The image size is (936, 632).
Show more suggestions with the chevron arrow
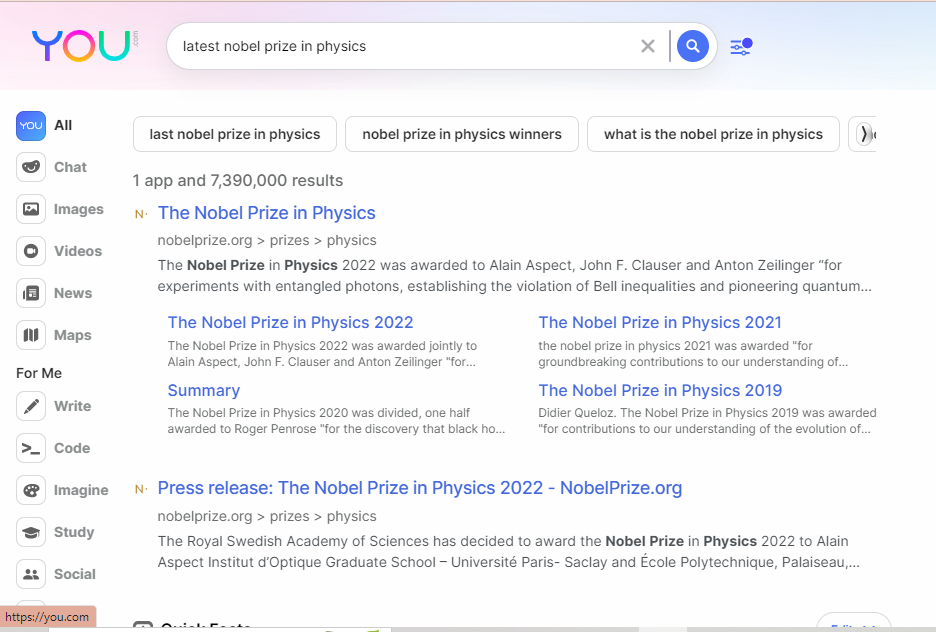click(x=863, y=134)
